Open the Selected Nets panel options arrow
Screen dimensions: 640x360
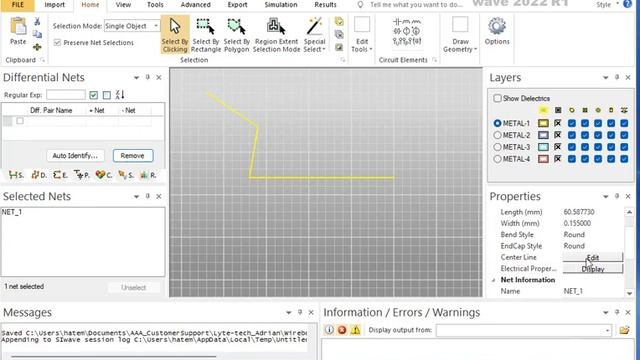[136, 196]
